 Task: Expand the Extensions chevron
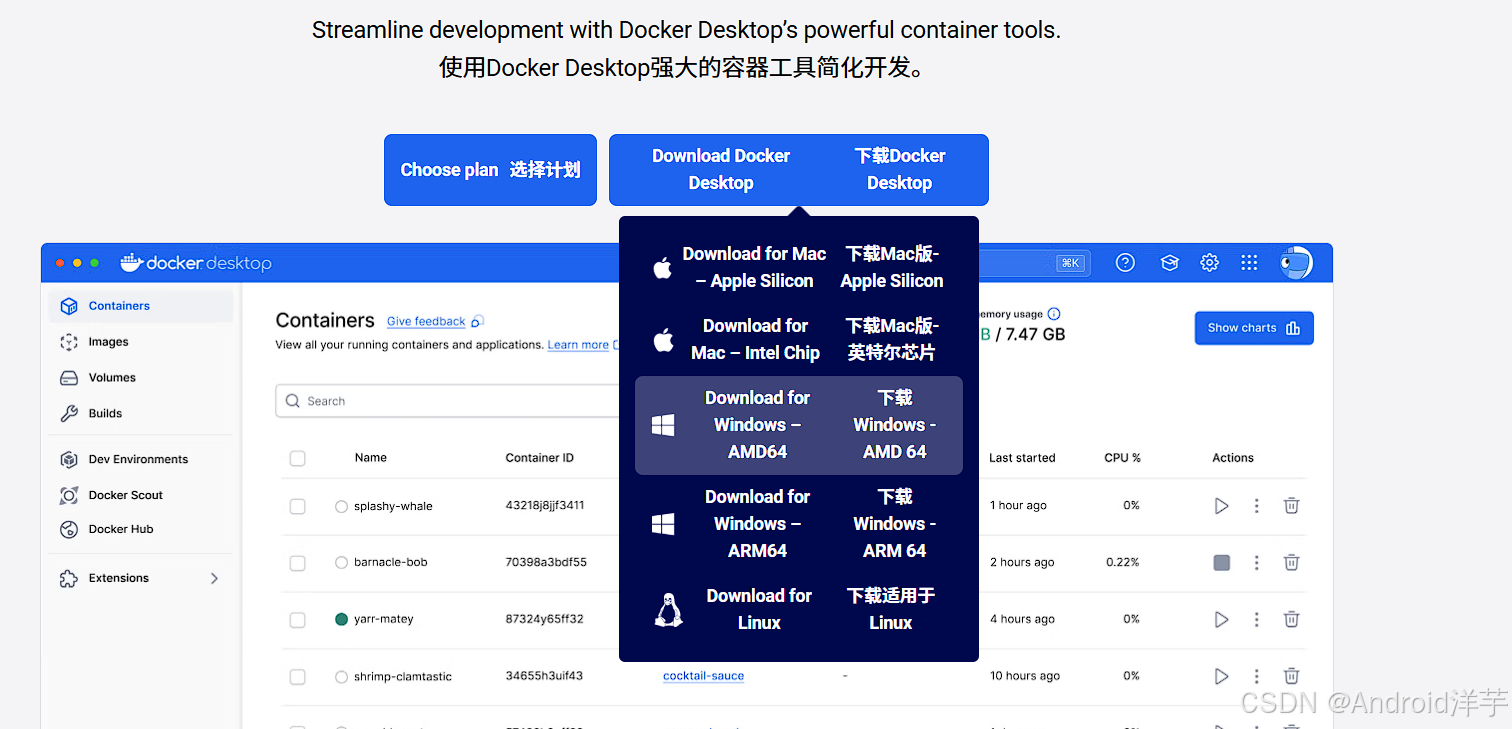click(214, 578)
